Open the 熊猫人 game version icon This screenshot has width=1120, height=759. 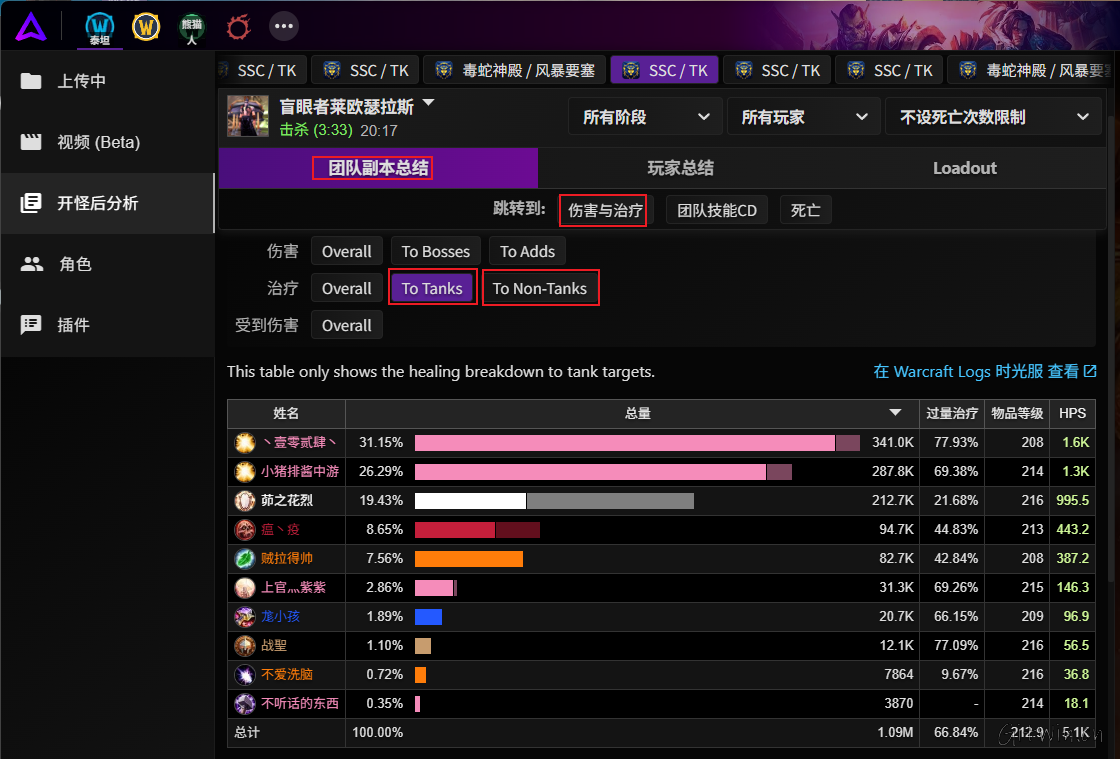pos(191,27)
